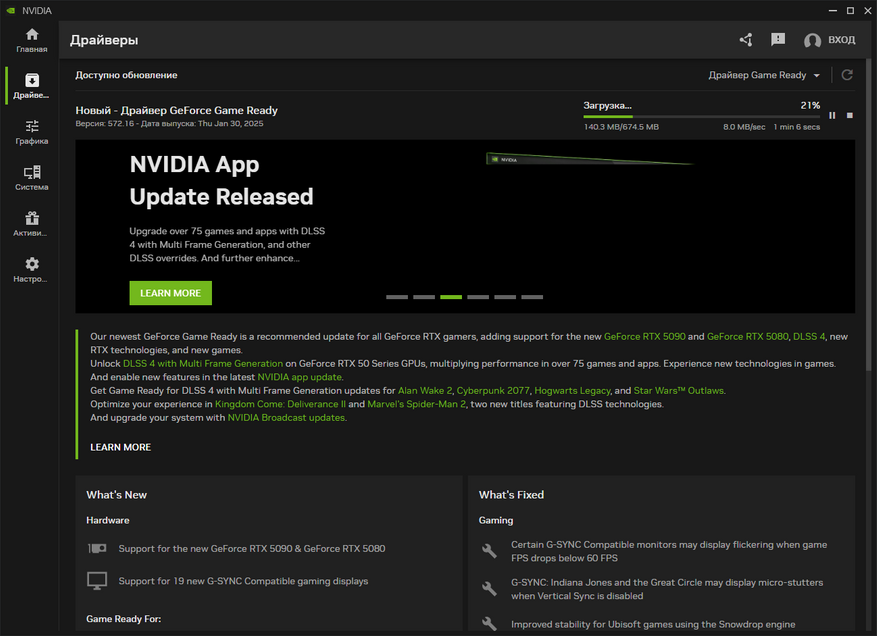Stop the driver download
877x636 pixels.
tap(850, 115)
